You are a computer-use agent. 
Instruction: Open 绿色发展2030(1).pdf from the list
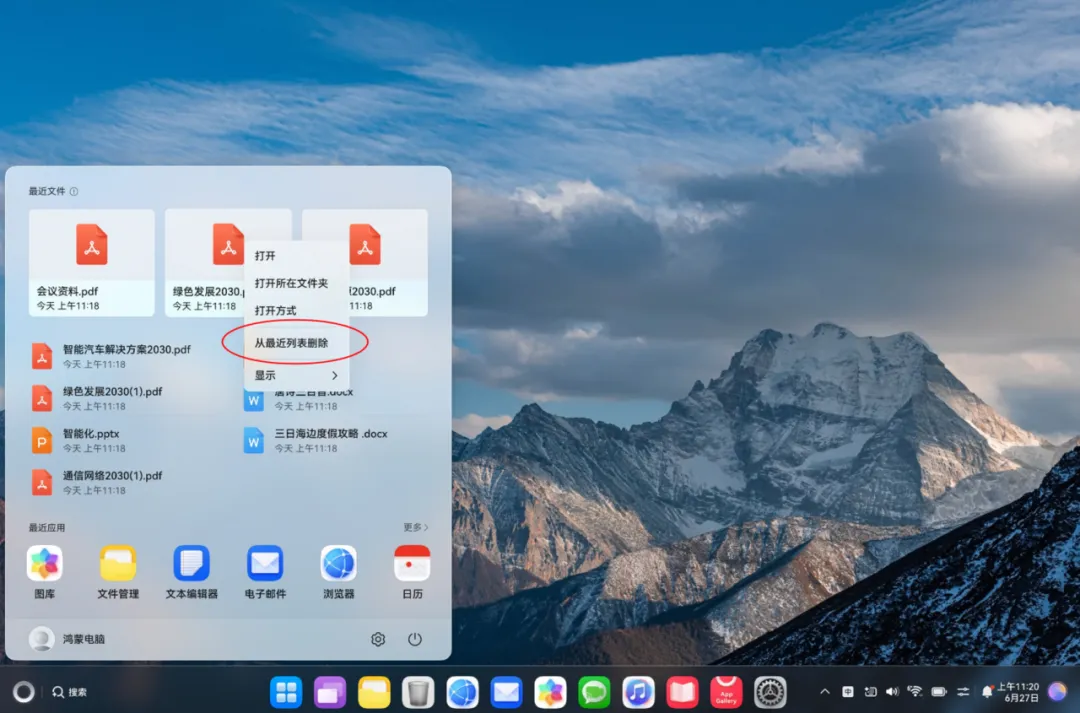(98, 398)
